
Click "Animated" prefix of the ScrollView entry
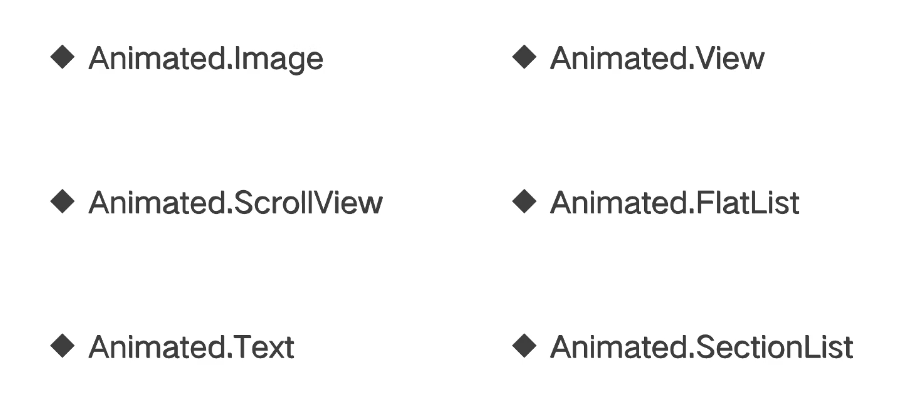(x=157, y=203)
